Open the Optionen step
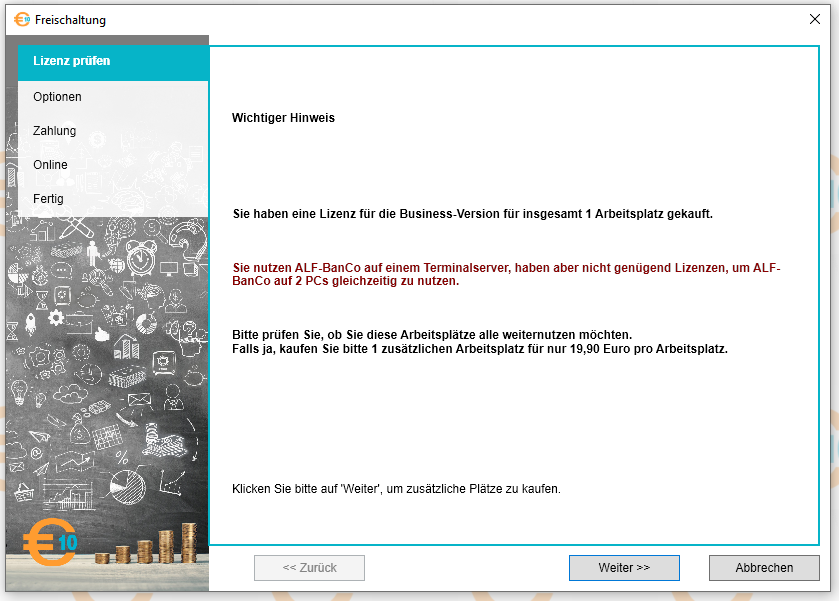Screen dimensions: 839x601 point(57,97)
